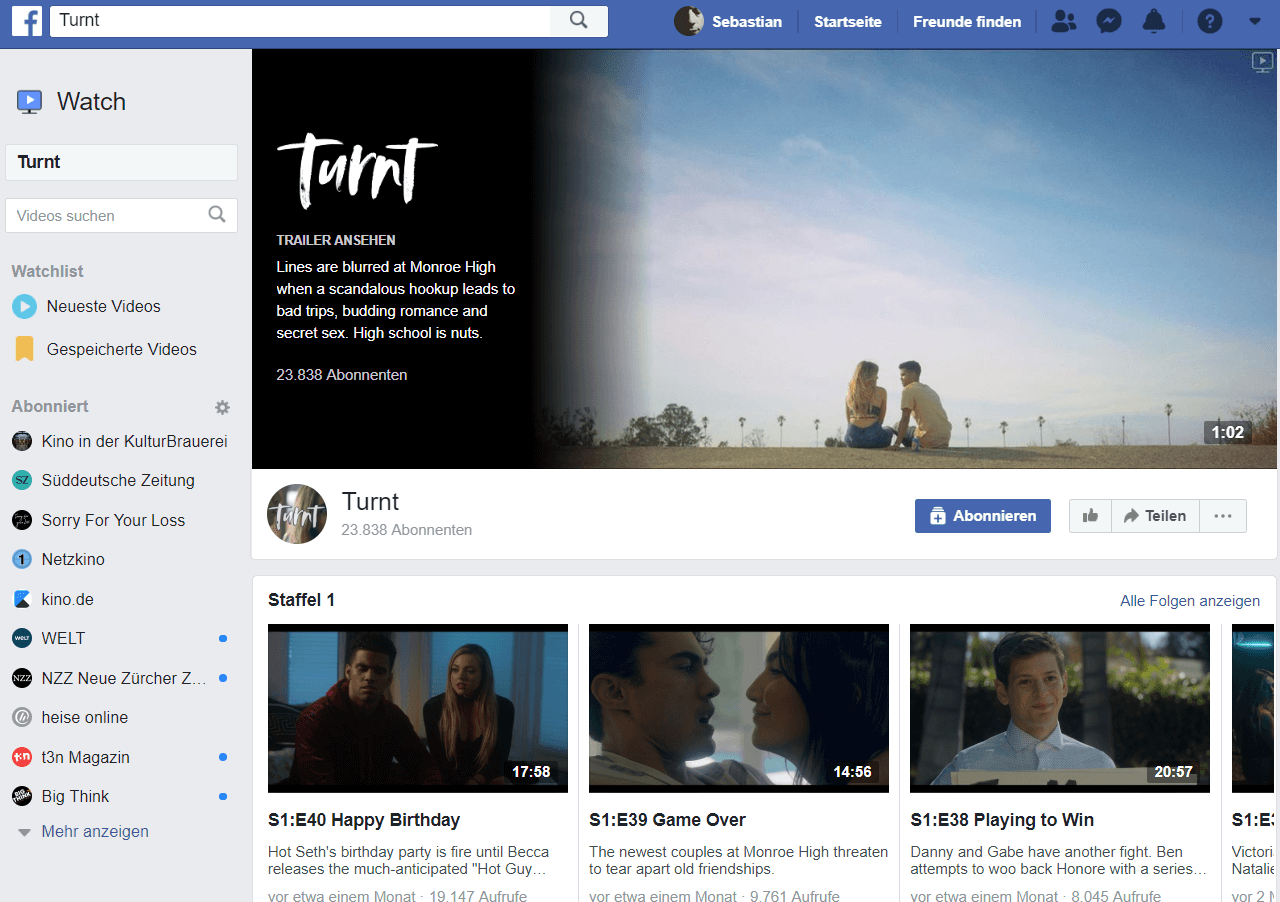Viewport: 1280px width, 902px height.
Task: Open Neueste Videos play icon
Action: (24, 307)
